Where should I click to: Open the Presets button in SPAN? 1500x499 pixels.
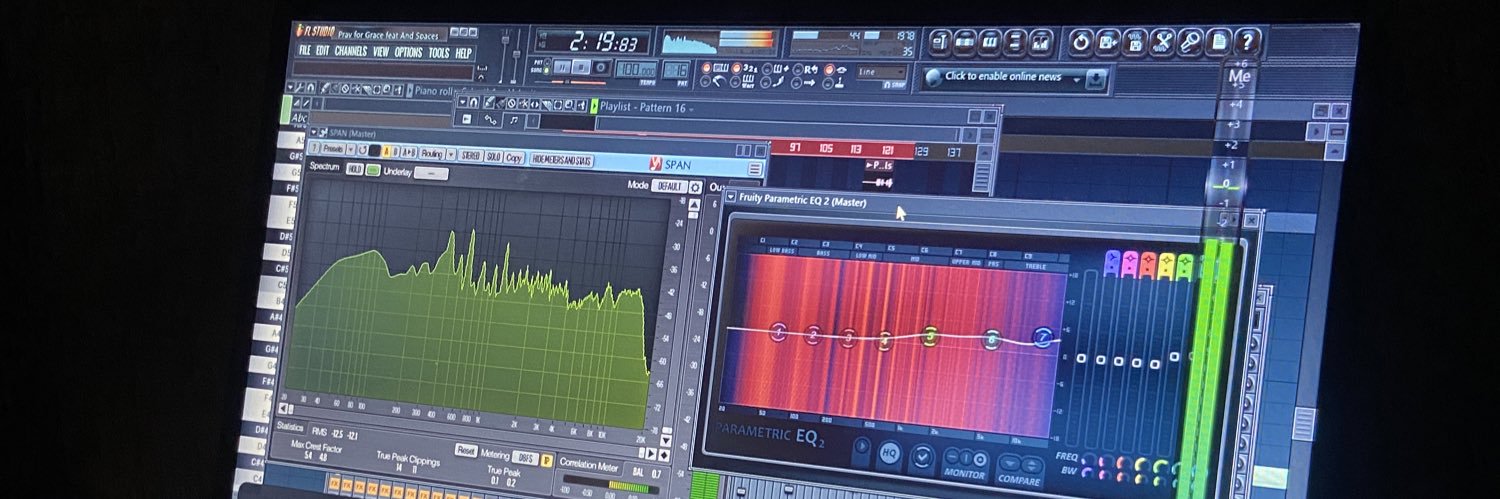click(333, 149)
